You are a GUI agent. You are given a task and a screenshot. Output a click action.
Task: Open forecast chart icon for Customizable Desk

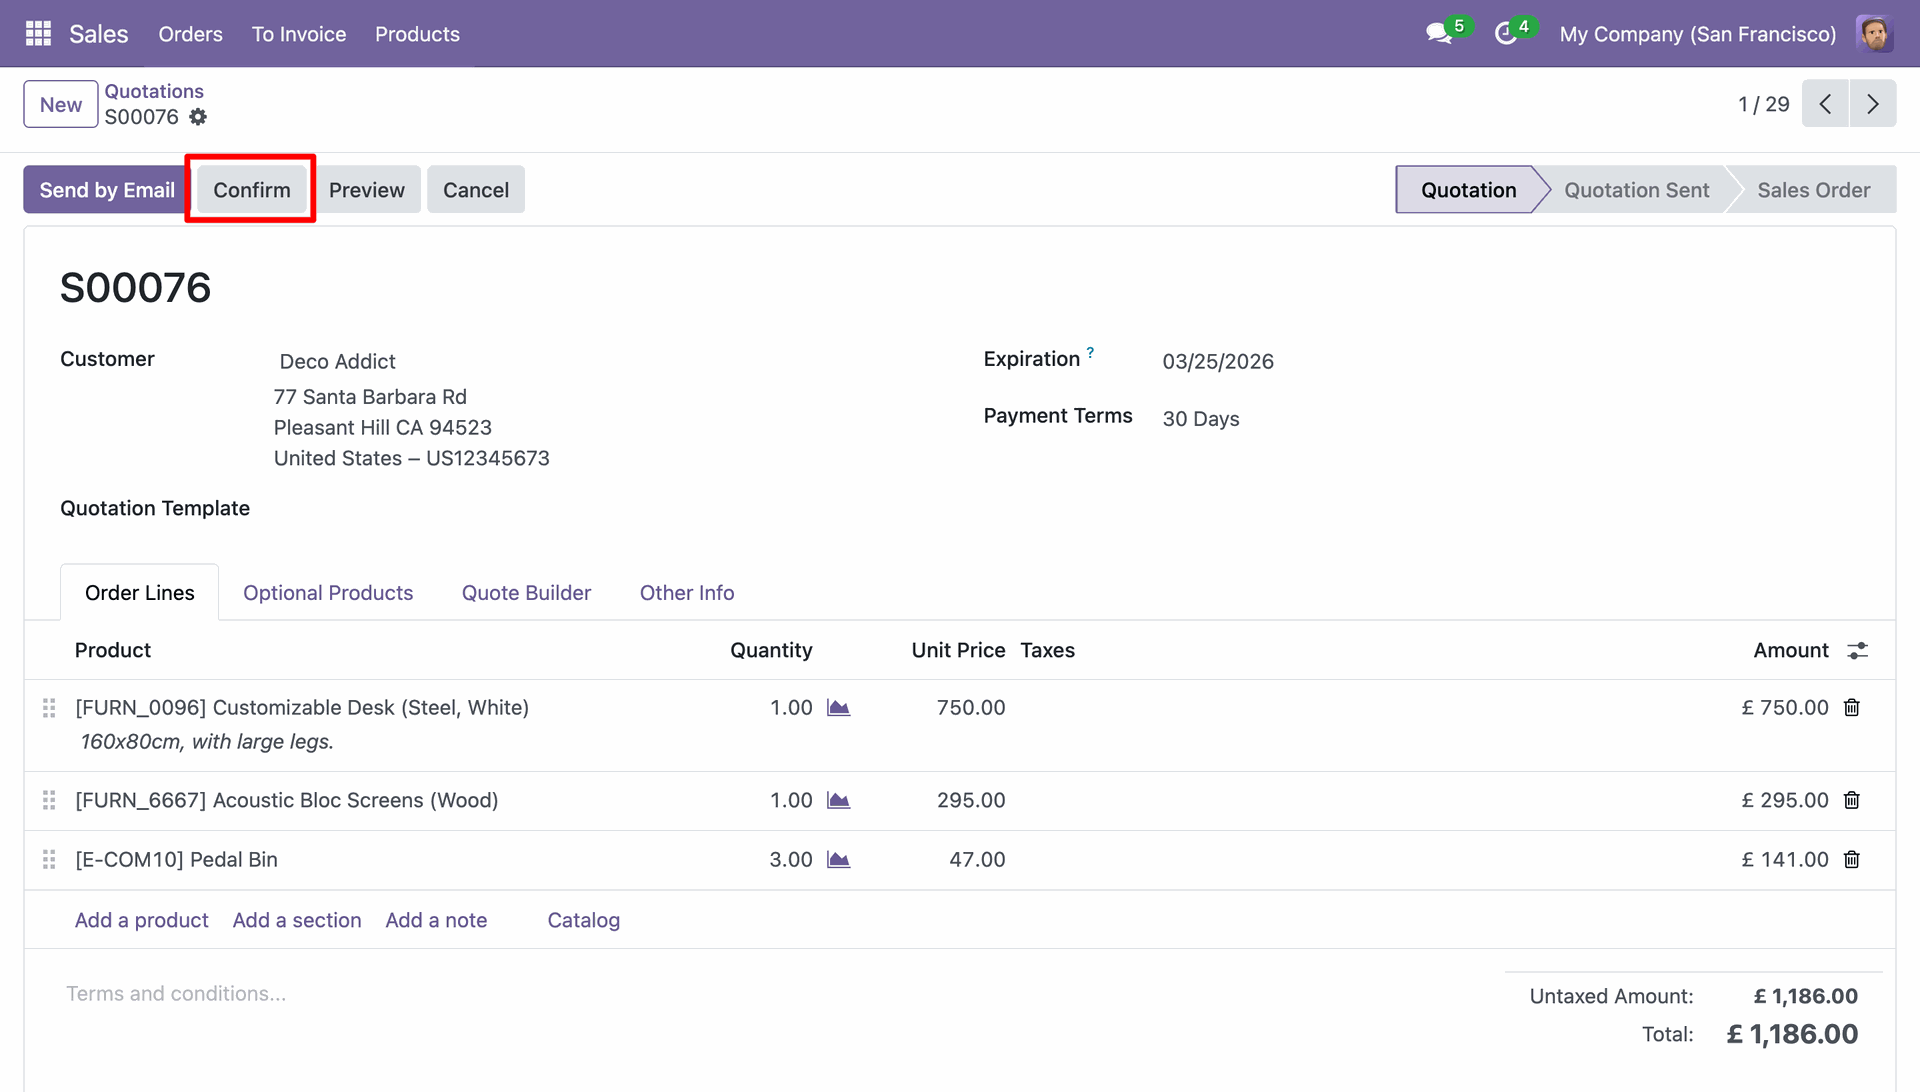[x=838, y=708]
